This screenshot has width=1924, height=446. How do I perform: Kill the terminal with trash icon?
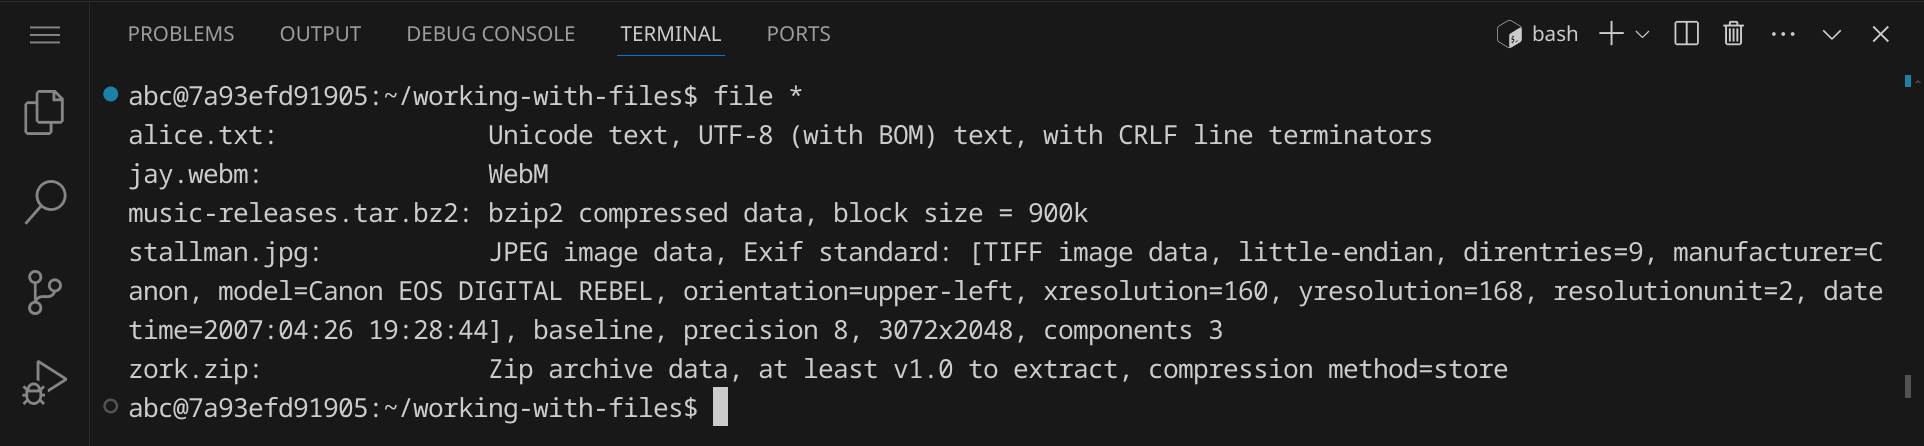pyautogui.click(x=1734, y=34)
